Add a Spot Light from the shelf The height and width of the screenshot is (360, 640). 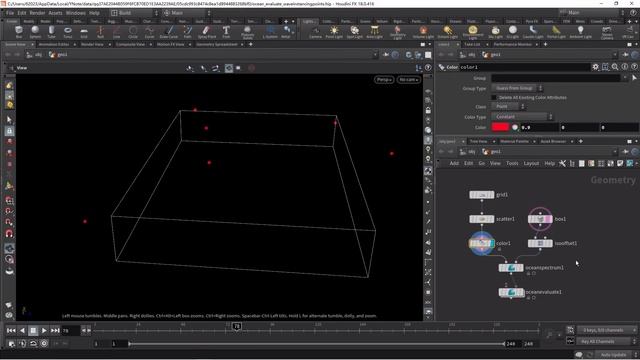[x=354, y=31]
